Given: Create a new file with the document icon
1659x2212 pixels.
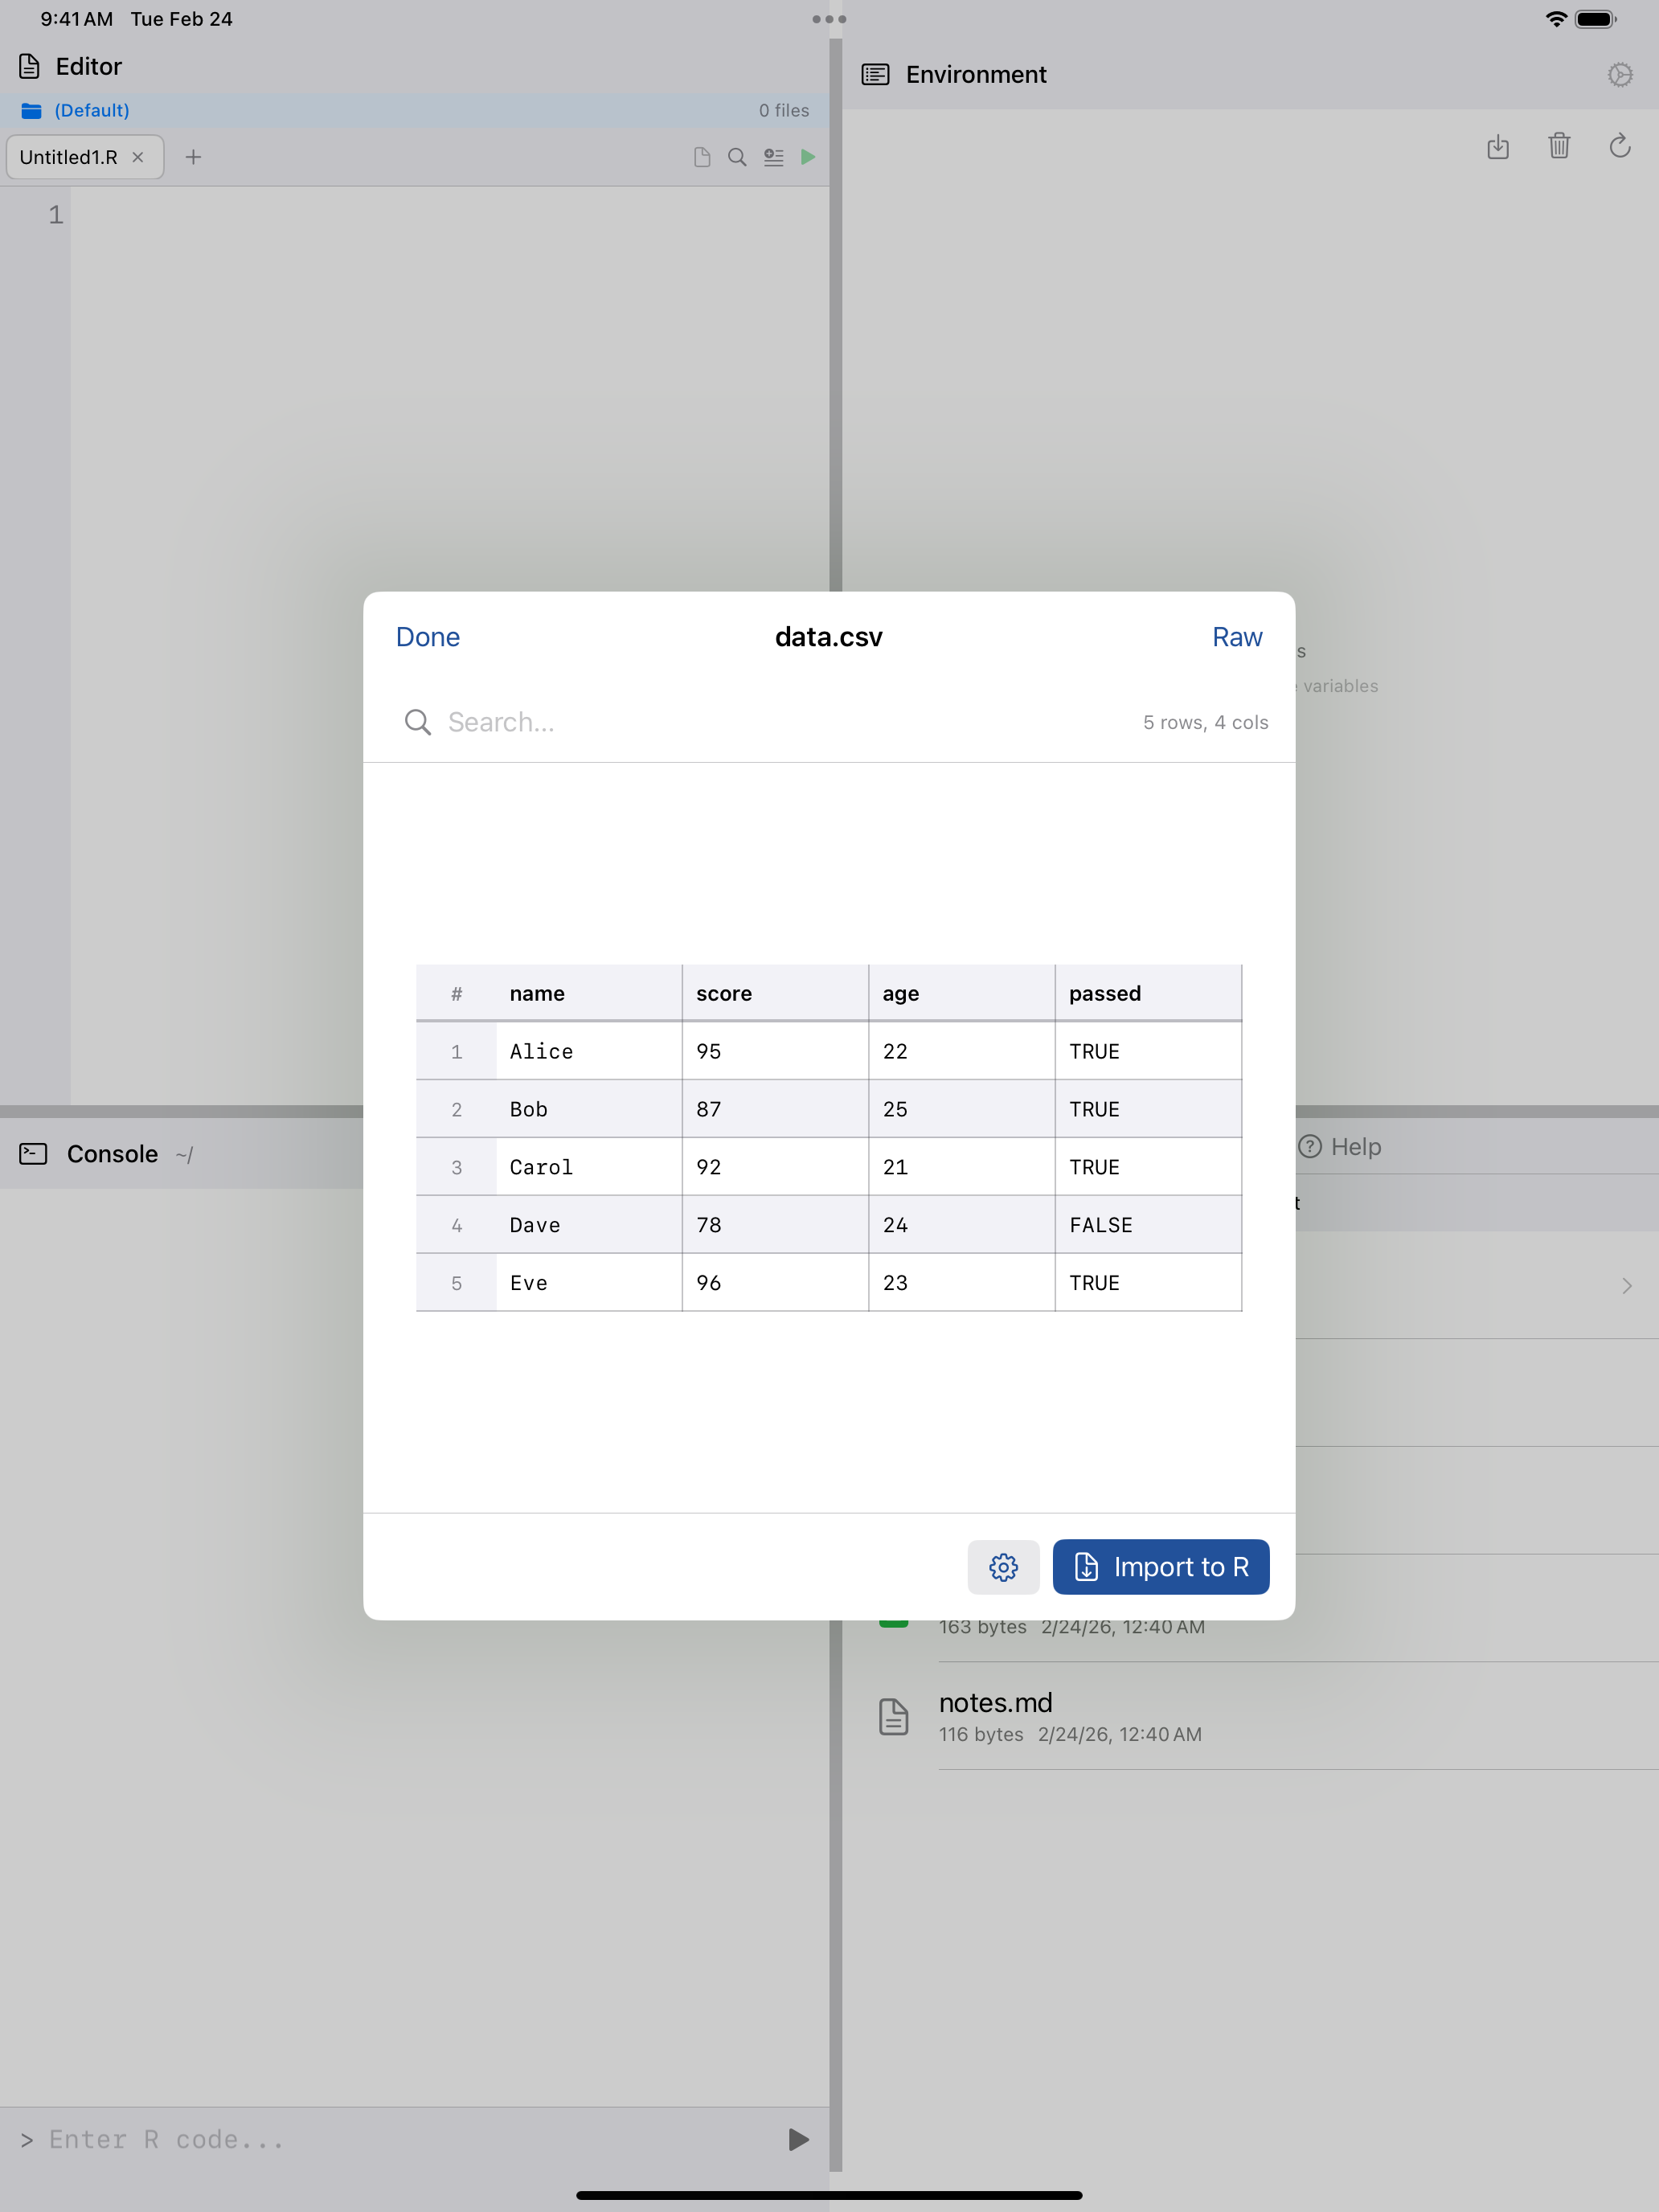Looking at the screenshot, I should point(701,157).
